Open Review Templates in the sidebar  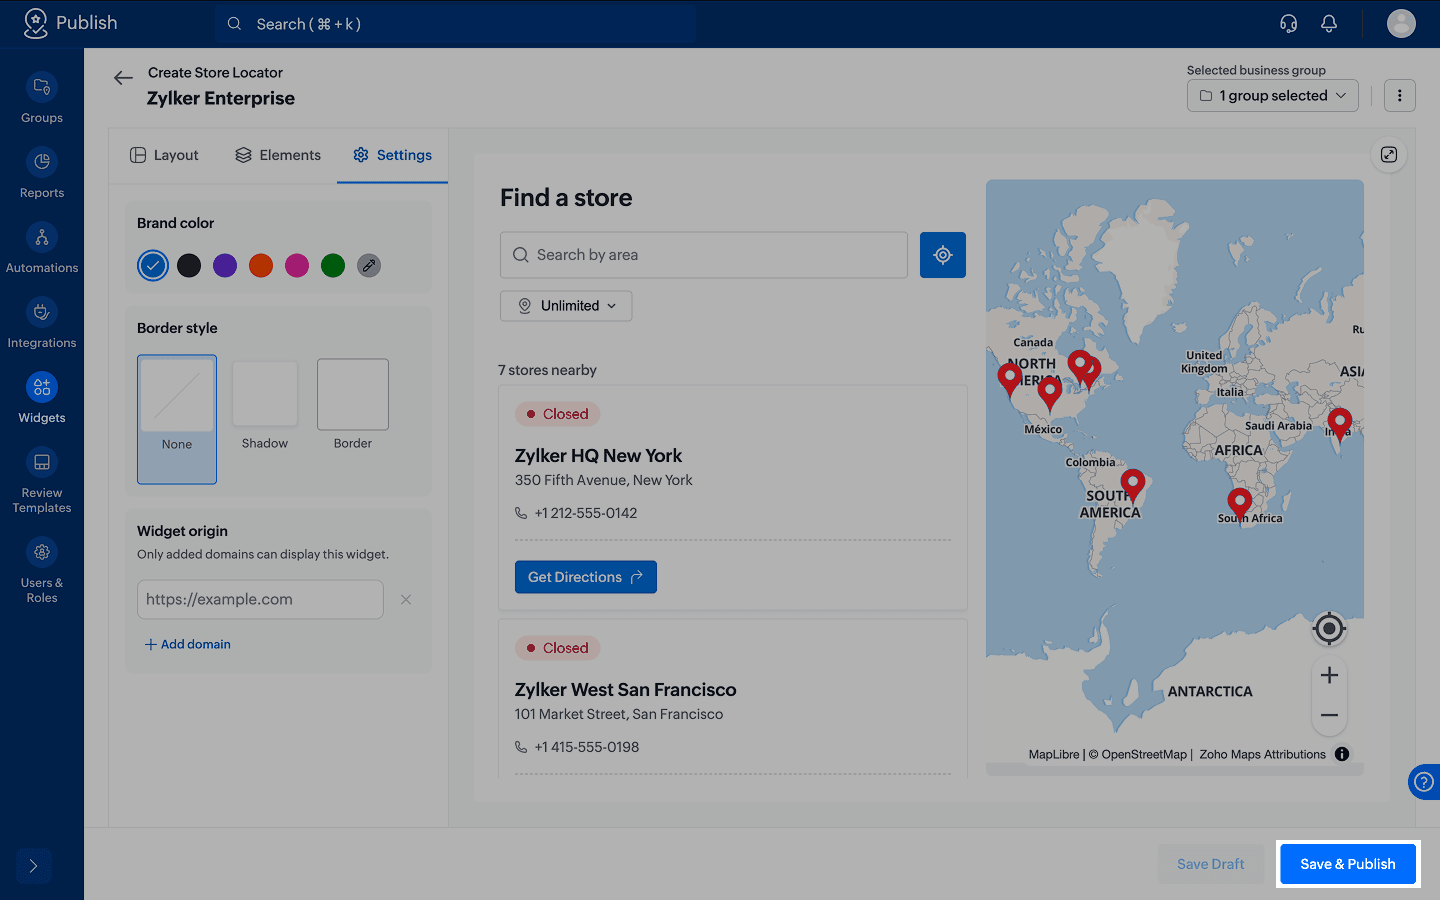pyautogui.click(x=42, y=481)
